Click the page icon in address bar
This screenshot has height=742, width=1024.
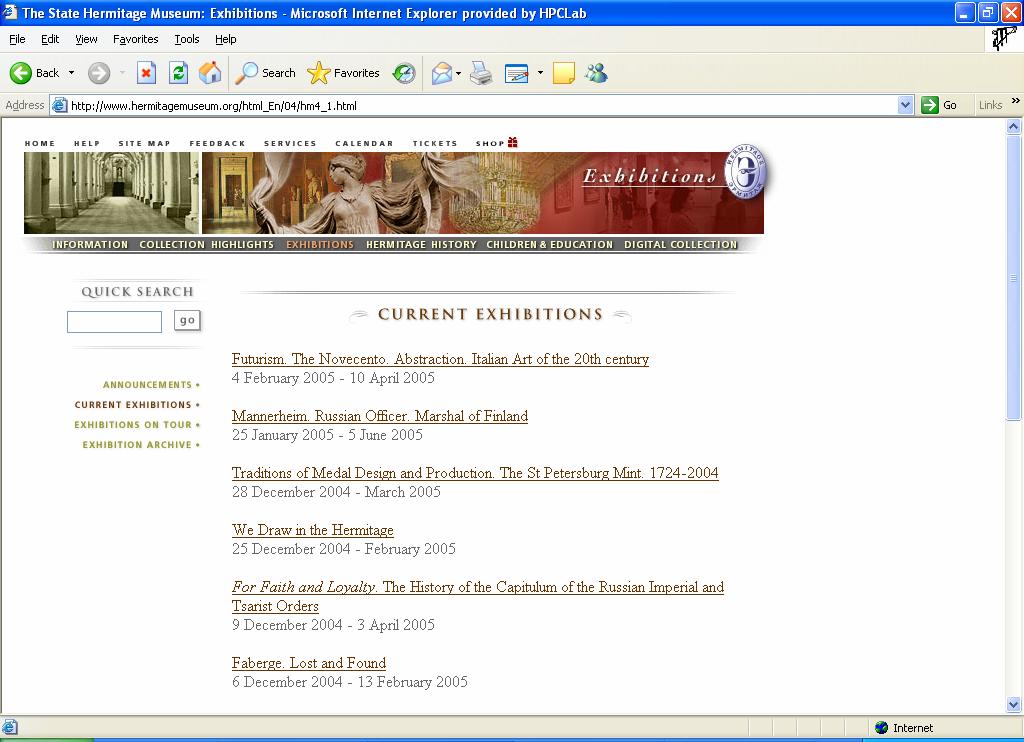pos(59,105)
